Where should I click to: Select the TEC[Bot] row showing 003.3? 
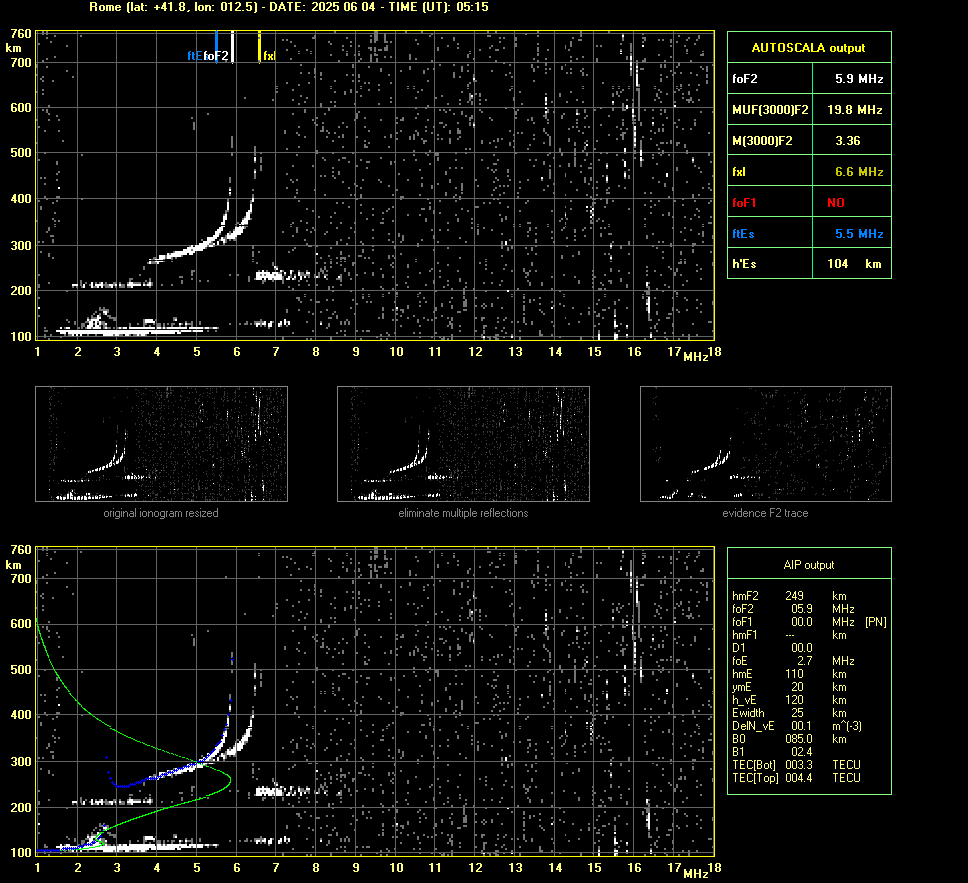click(796, 764)
